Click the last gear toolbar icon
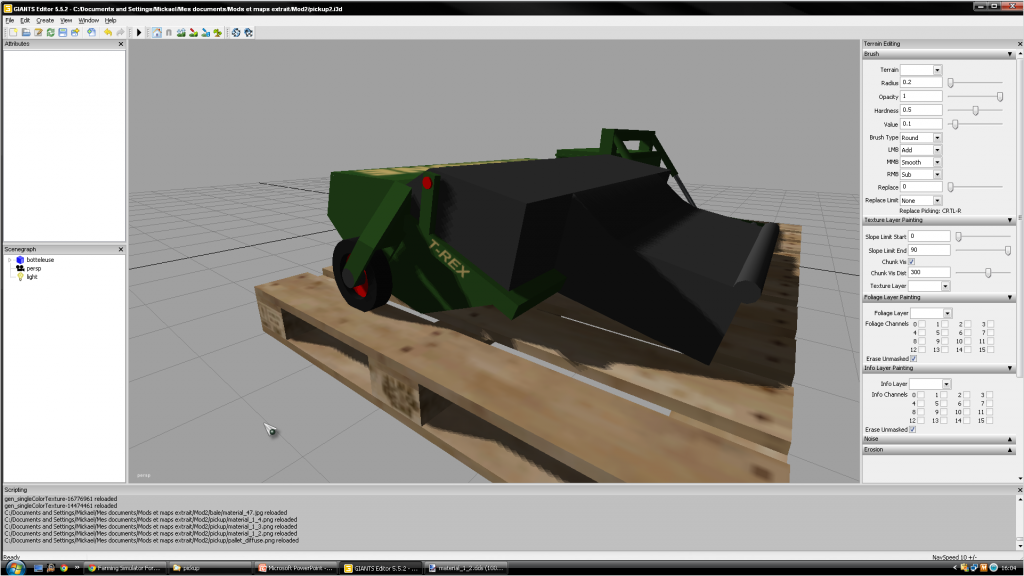Viewport: 1024px width, 576px height. (248, 33)
